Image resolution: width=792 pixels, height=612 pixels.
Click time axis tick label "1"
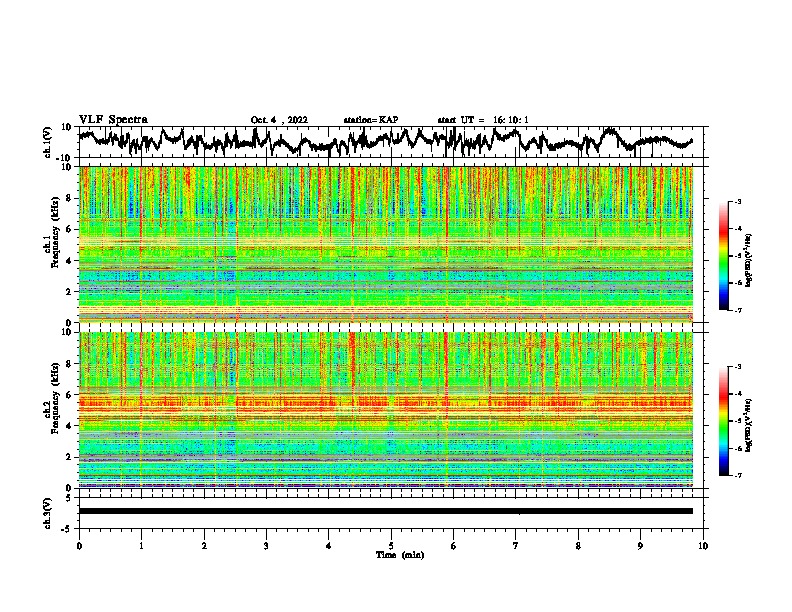point(141,546)
